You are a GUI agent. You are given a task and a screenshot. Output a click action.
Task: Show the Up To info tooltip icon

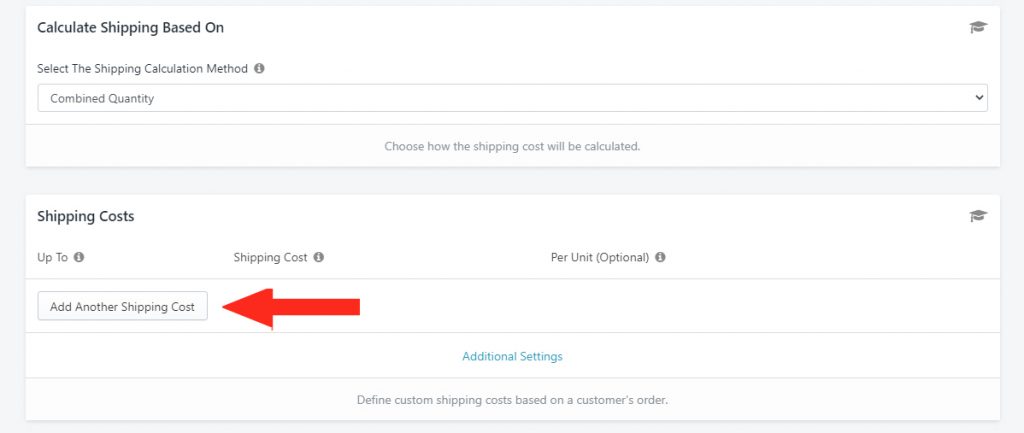[x=79, y=257]
